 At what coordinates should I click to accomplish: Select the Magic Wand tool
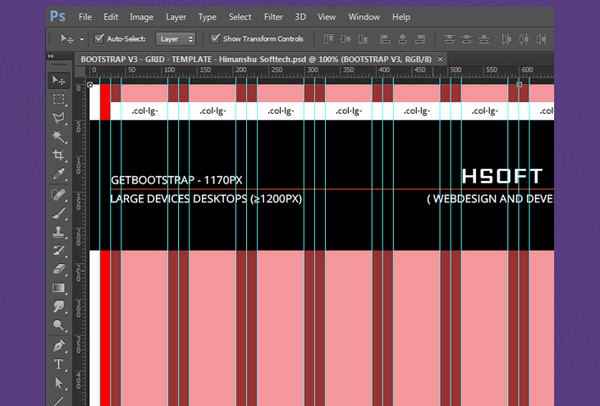[59, 137]
